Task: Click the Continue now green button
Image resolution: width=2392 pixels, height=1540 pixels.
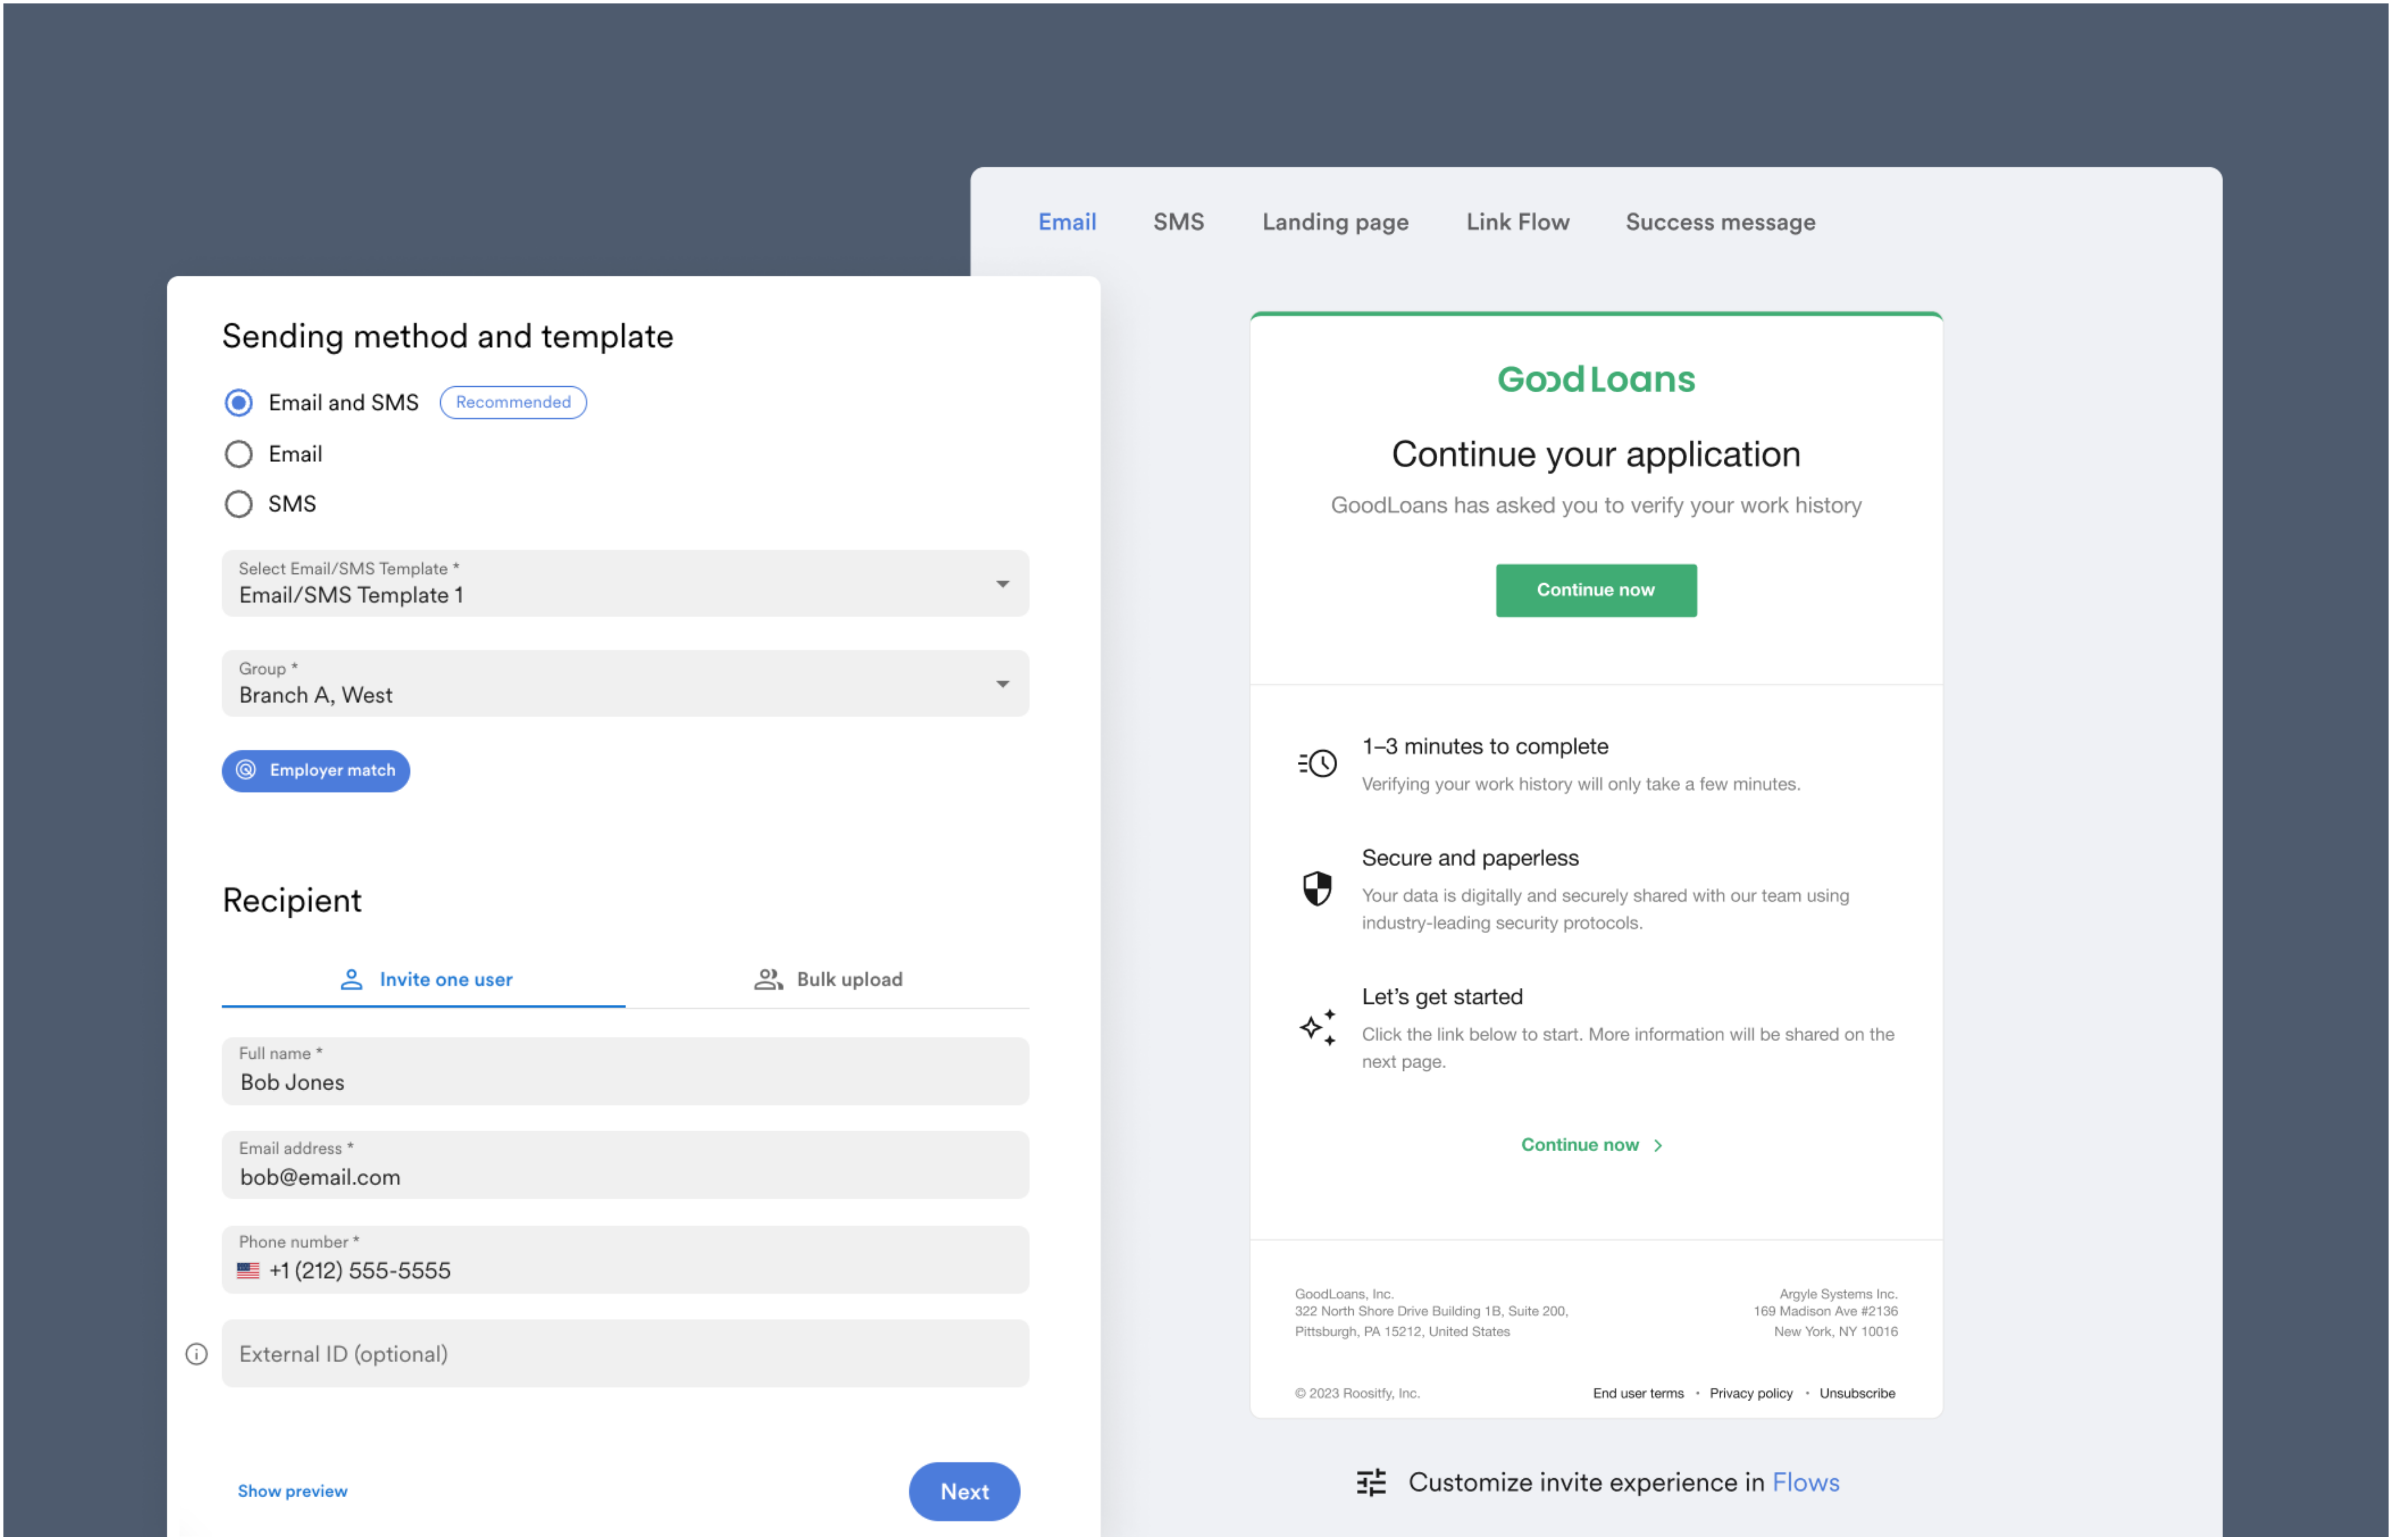Action: (1594, 590)
